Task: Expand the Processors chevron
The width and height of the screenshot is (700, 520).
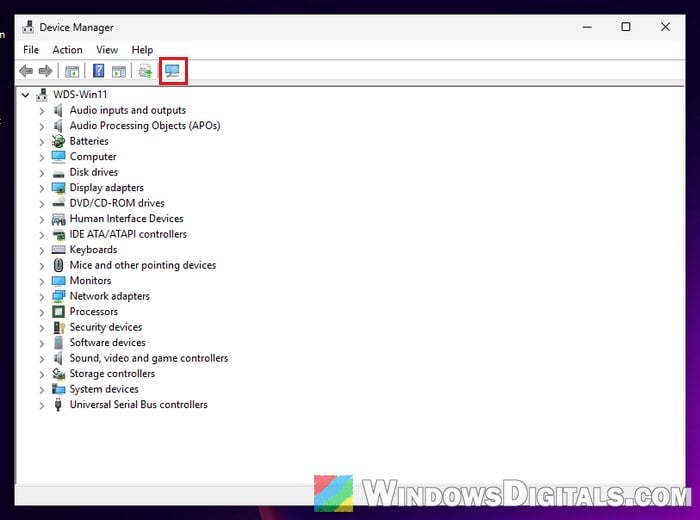Action: tap(42, 312)
